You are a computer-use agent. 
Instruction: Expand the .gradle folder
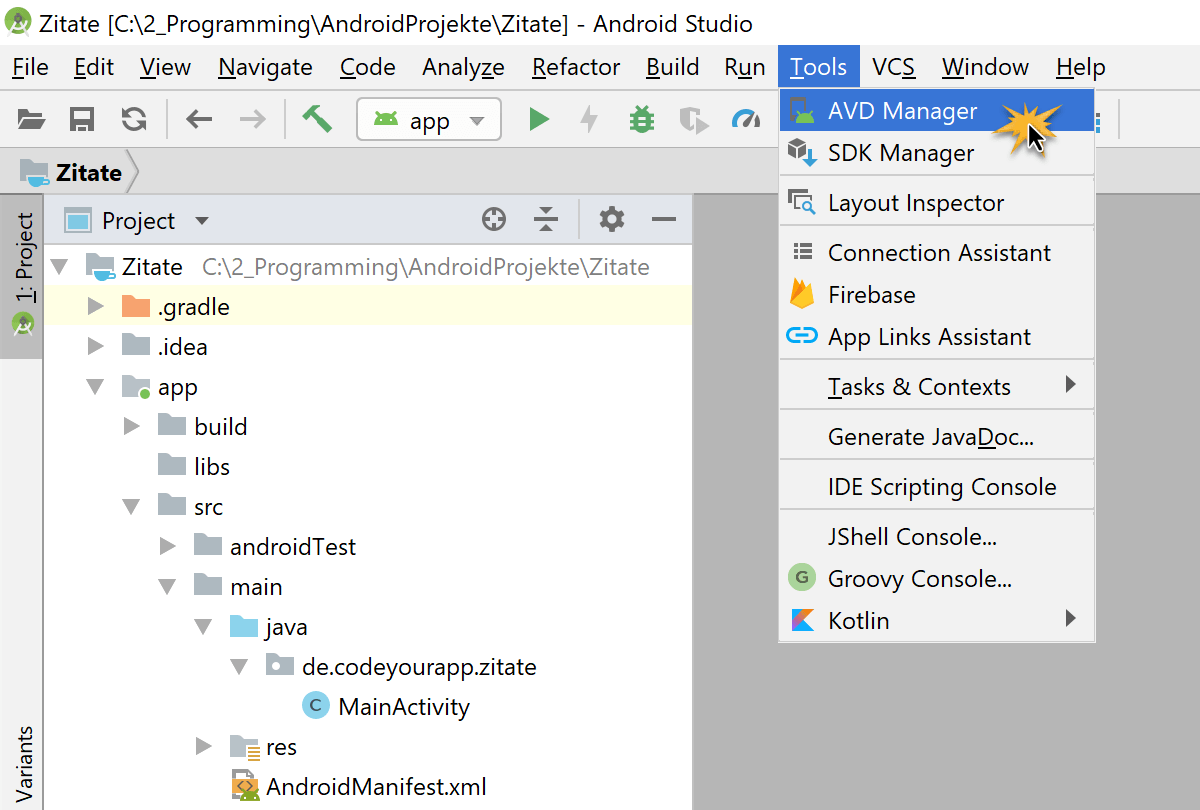tap(96, 307)
